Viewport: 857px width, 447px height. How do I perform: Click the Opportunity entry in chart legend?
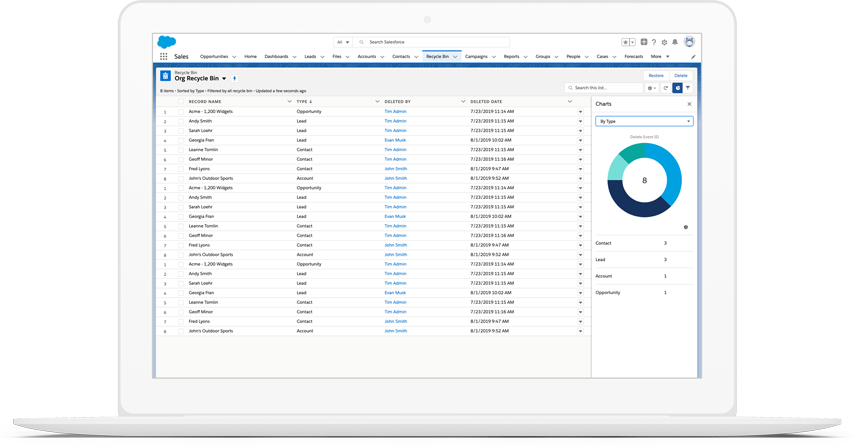[x=608, y=293]
